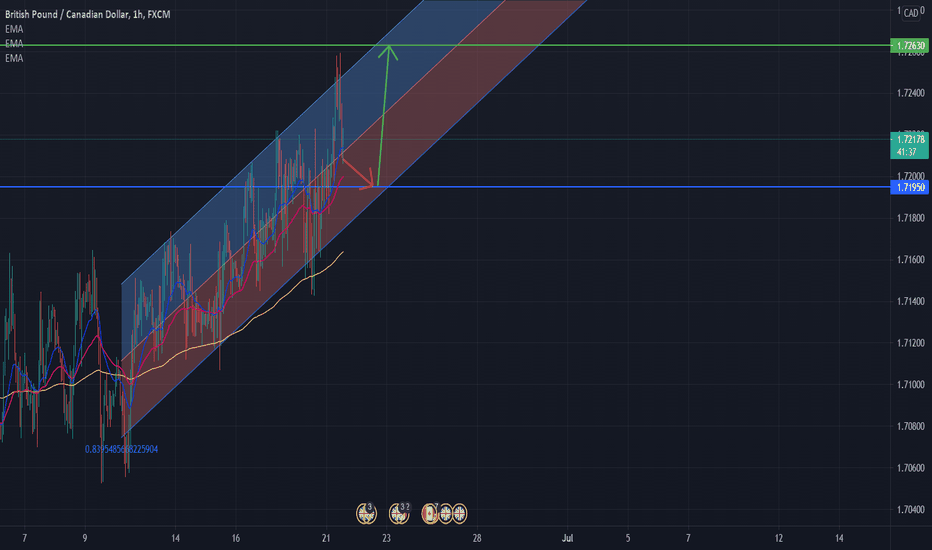This screenshot has width=932, height=550.
Task: Click the 1.72000 price axis label
Action: (911, 177)
